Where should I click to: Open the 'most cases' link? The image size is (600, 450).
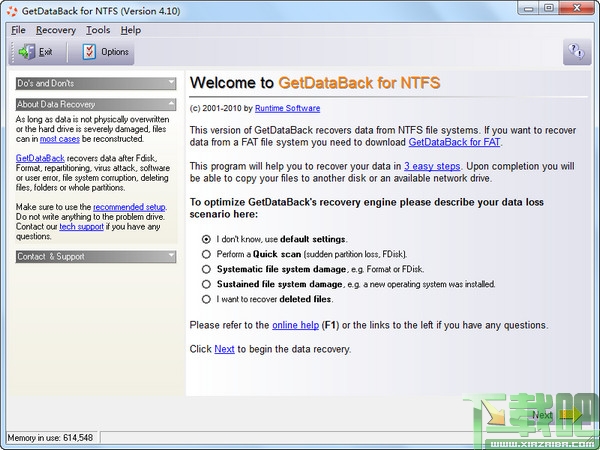click(x=60, y=139)
